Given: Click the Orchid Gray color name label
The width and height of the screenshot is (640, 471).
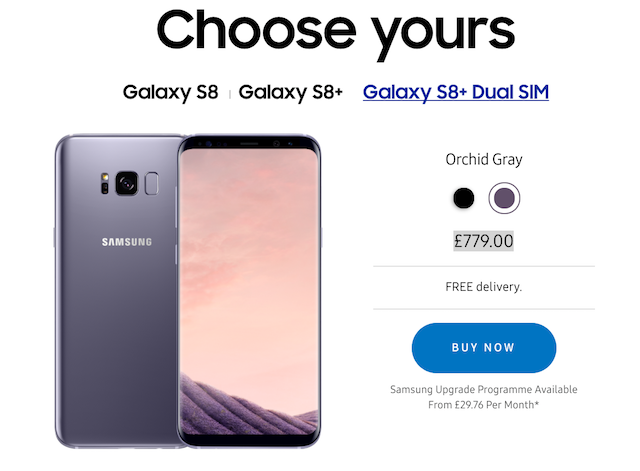Looking at the screenshot, I should [x=484, y=159].
